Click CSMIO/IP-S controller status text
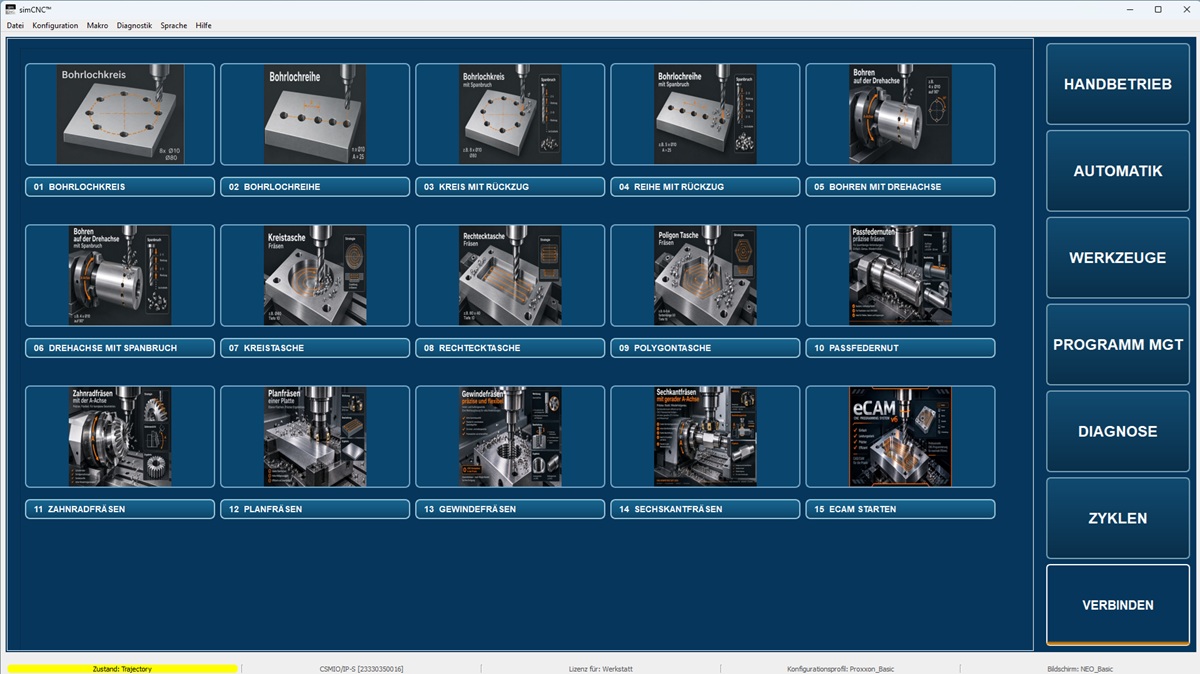The height and width of the screenshot is (674, 1200). [x=362, y=668]
